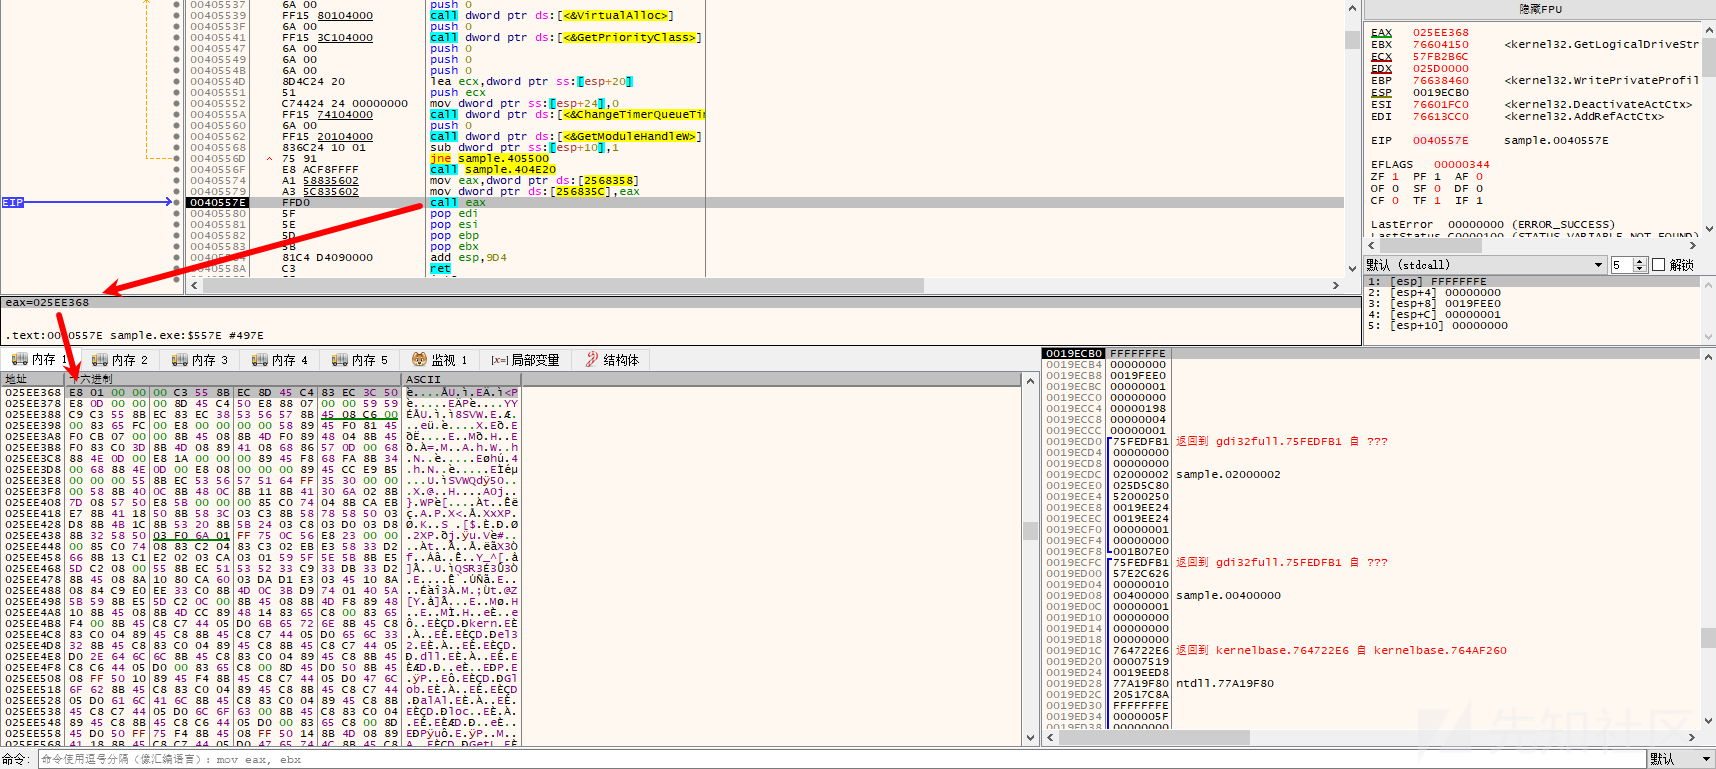This screenshot has width=1716, height=769.
Task: Open the 内存 2 dump tab
Action: pos(119,360)
